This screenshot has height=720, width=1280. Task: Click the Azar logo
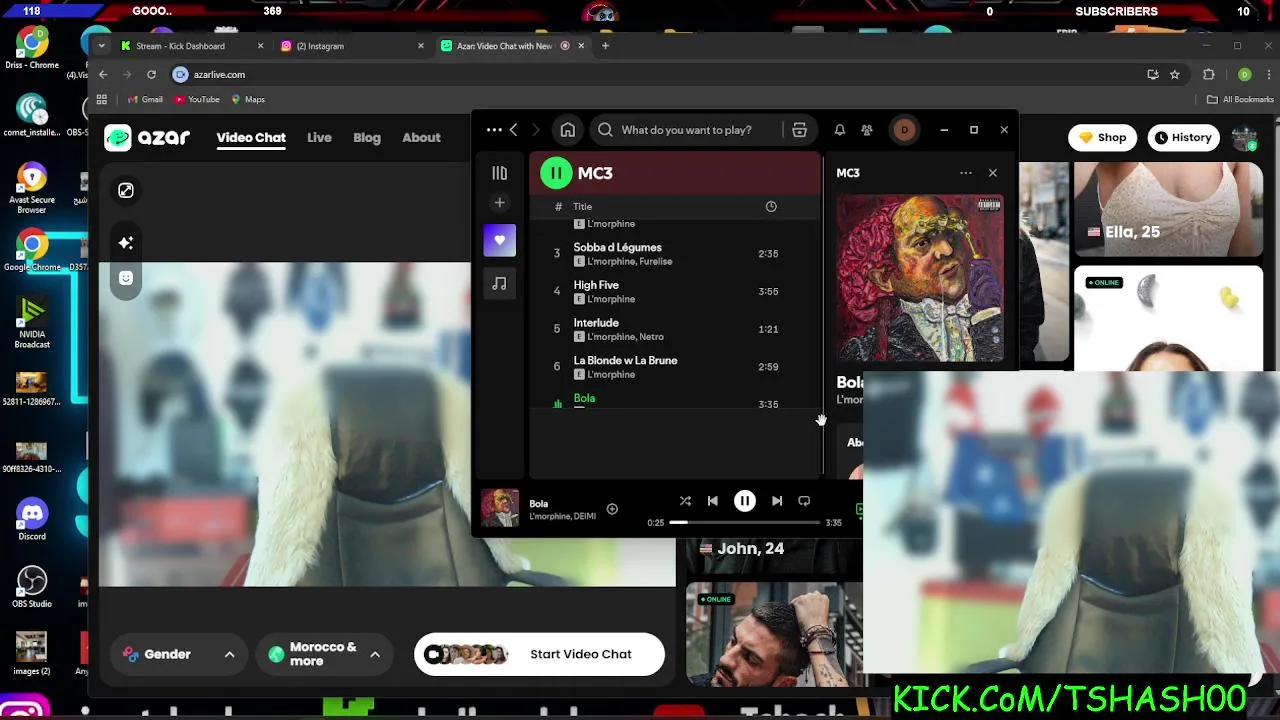147,138
